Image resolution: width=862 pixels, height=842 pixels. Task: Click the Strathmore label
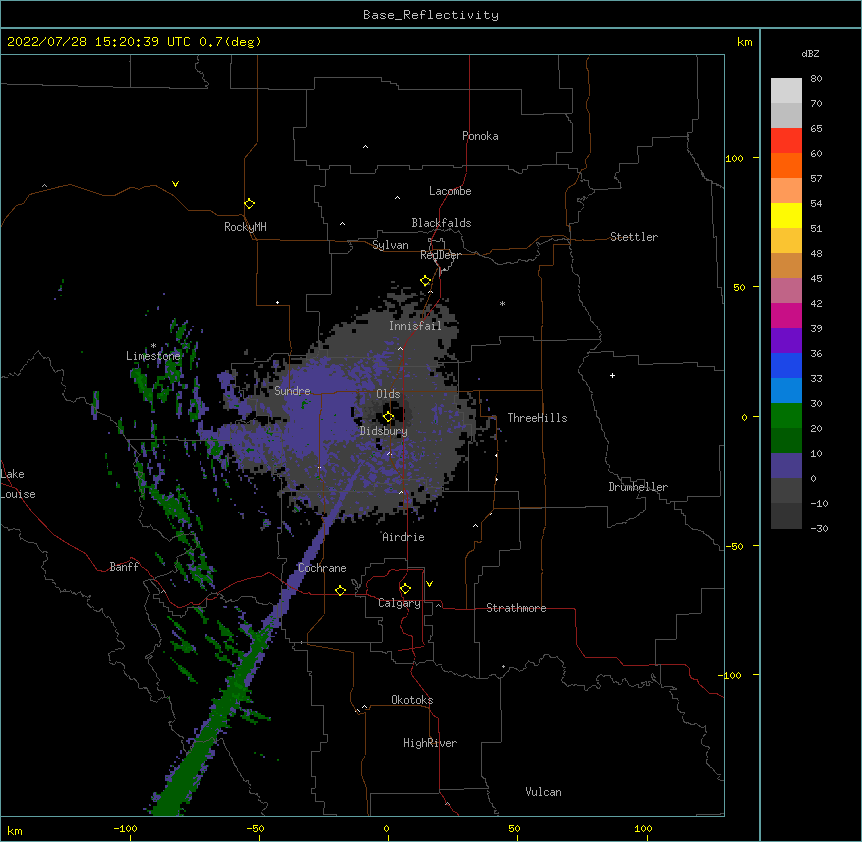click(x=516, y=608)
